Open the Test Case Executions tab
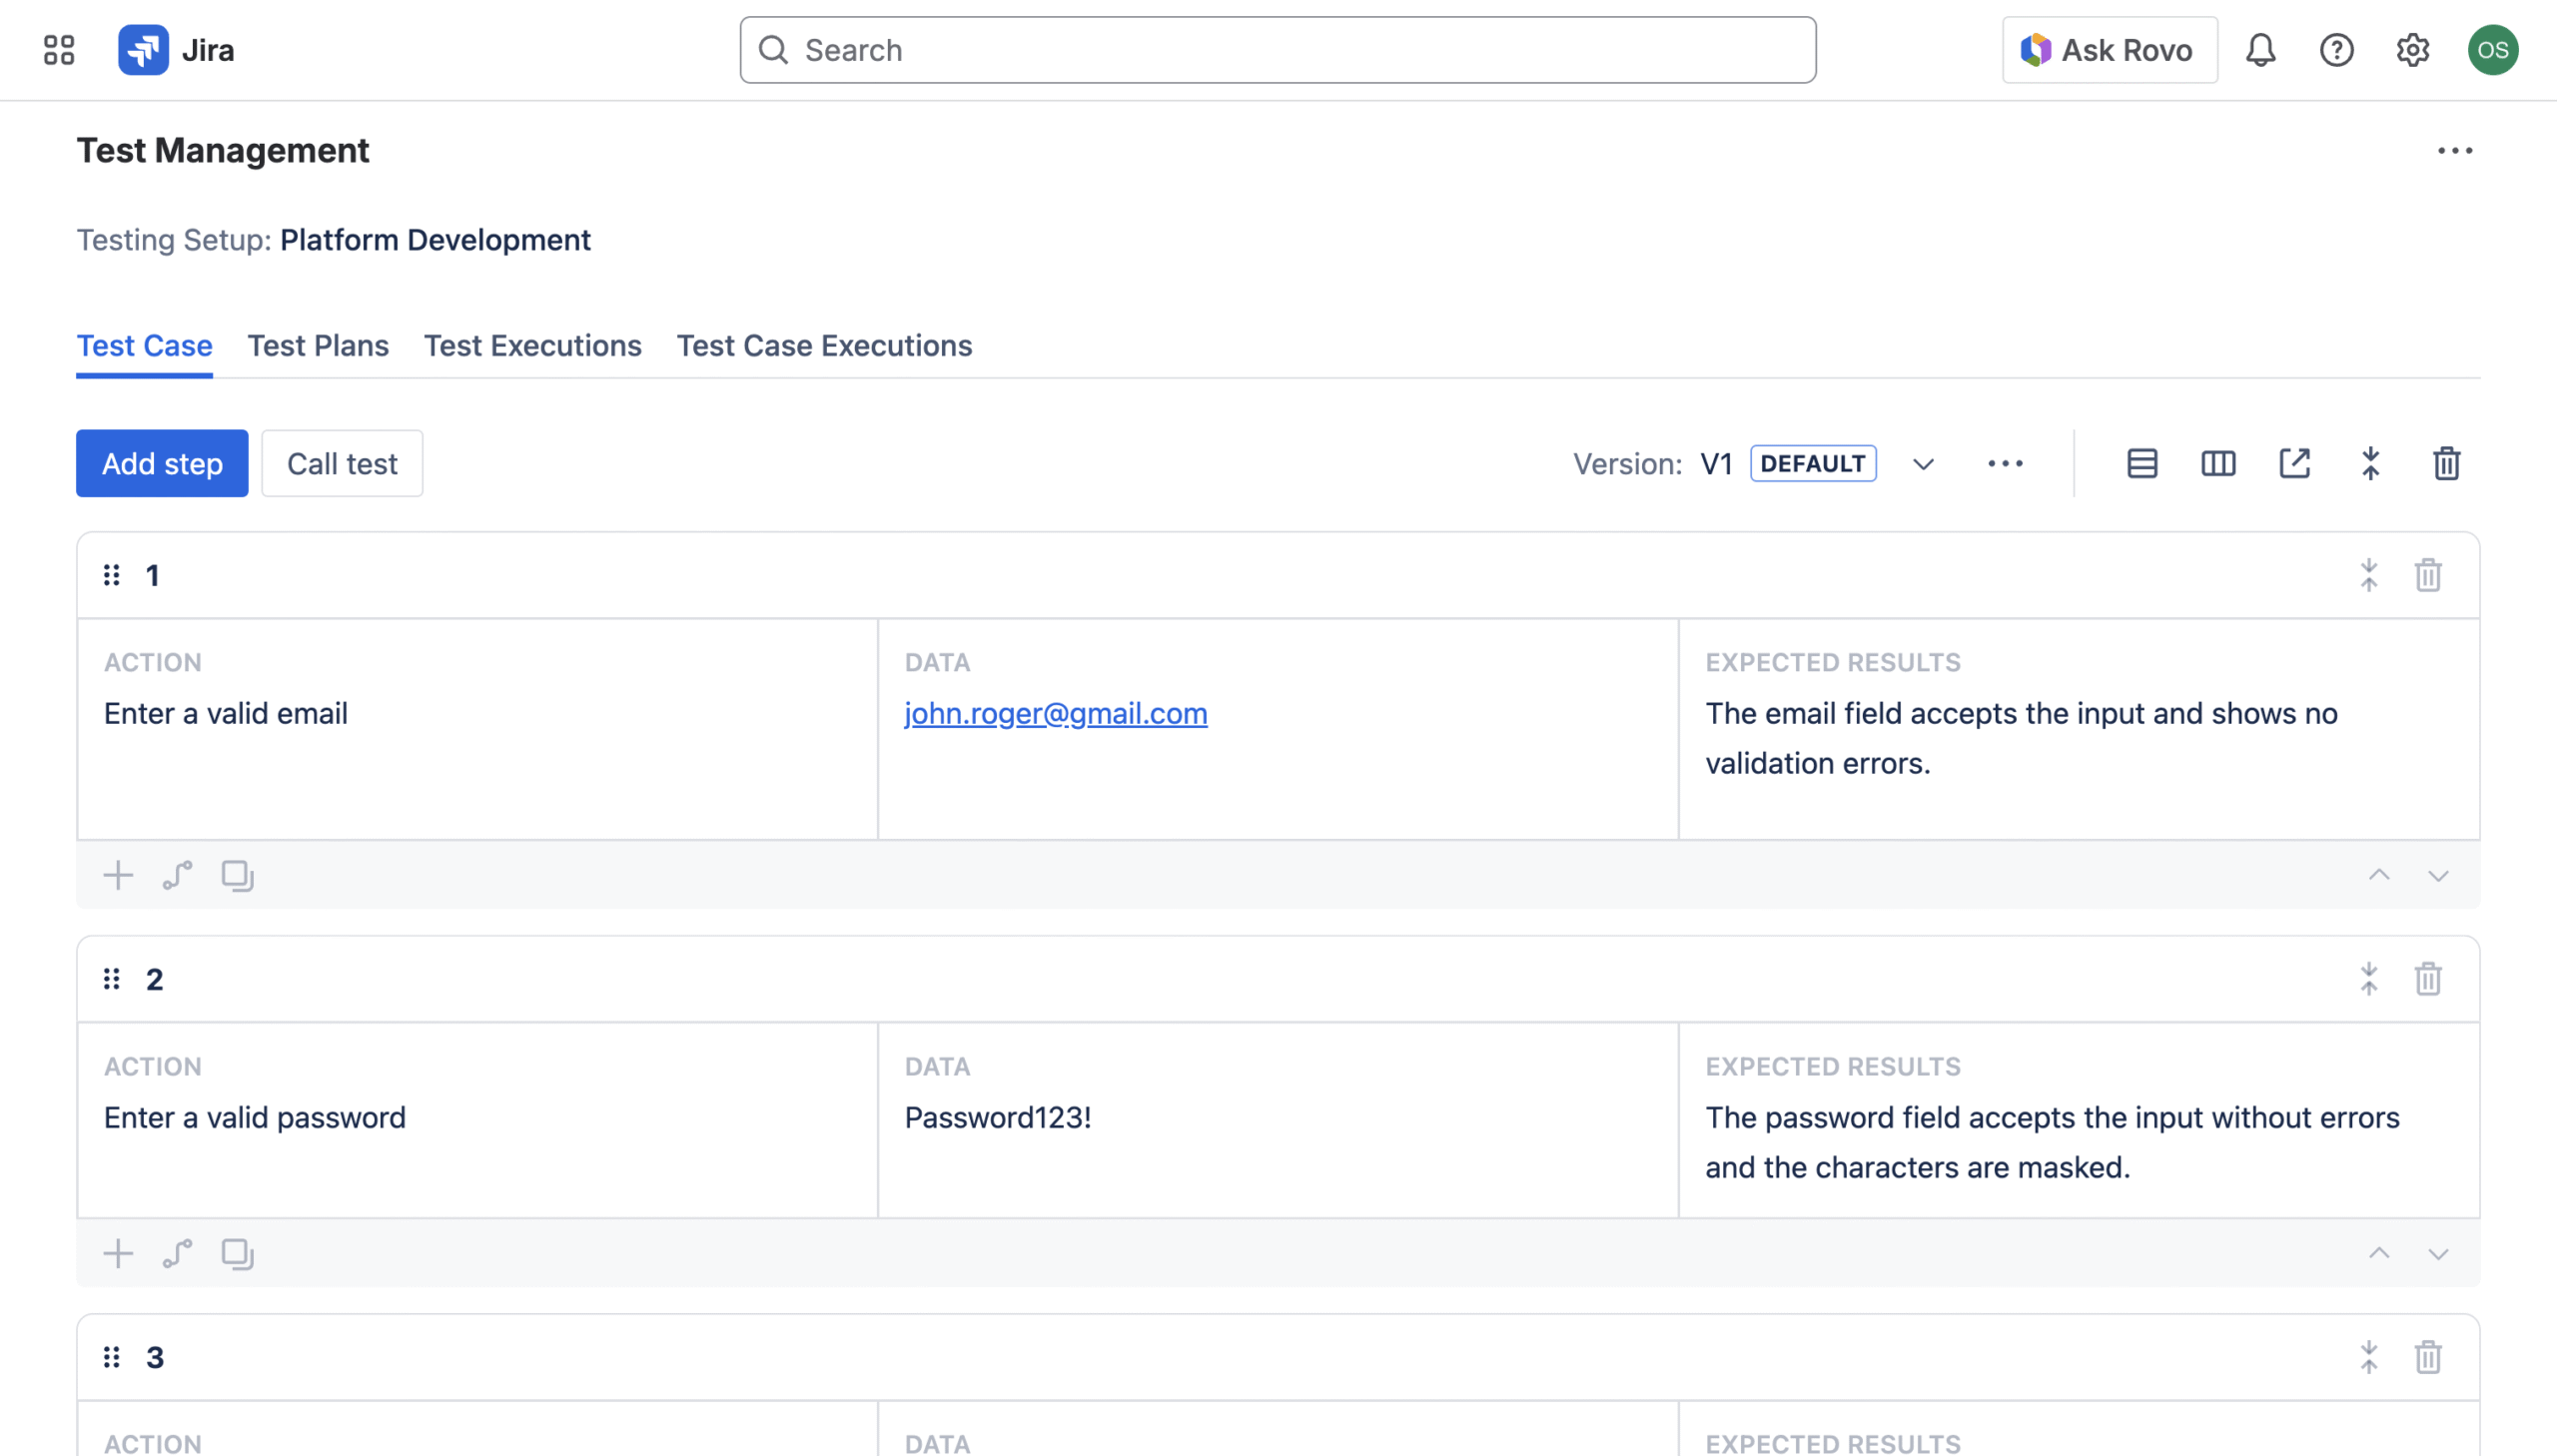The image size is (2557, 1456). (x=823, y=346)
